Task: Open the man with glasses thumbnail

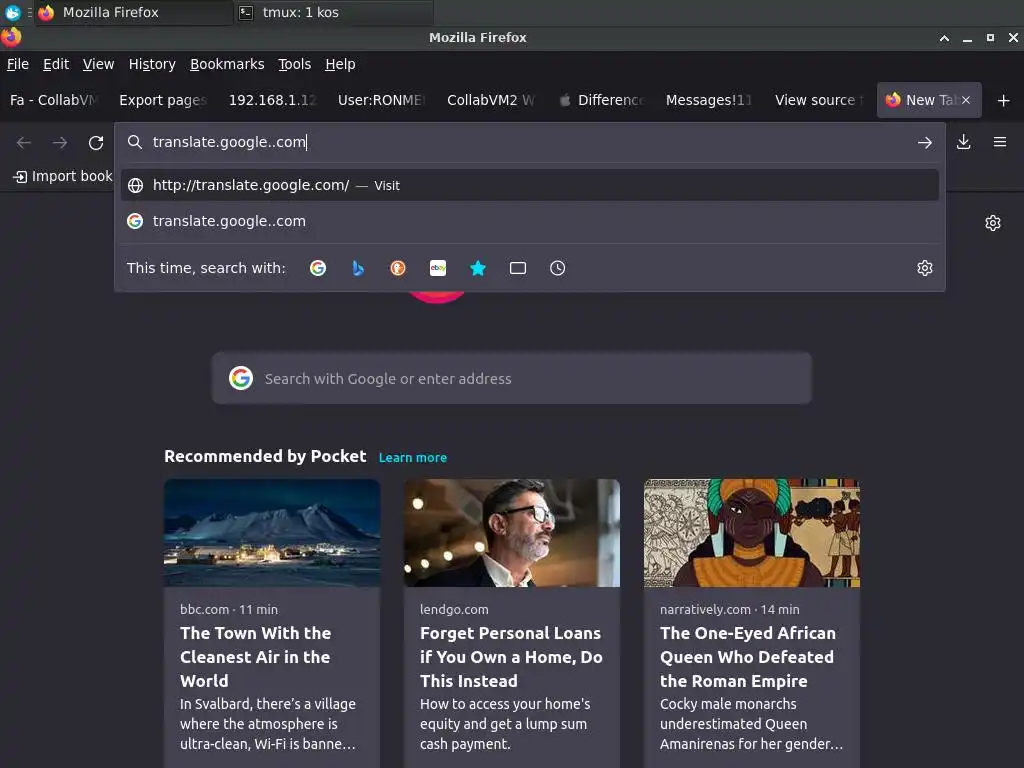Action: pyautogui.click(x=512, y=533)
